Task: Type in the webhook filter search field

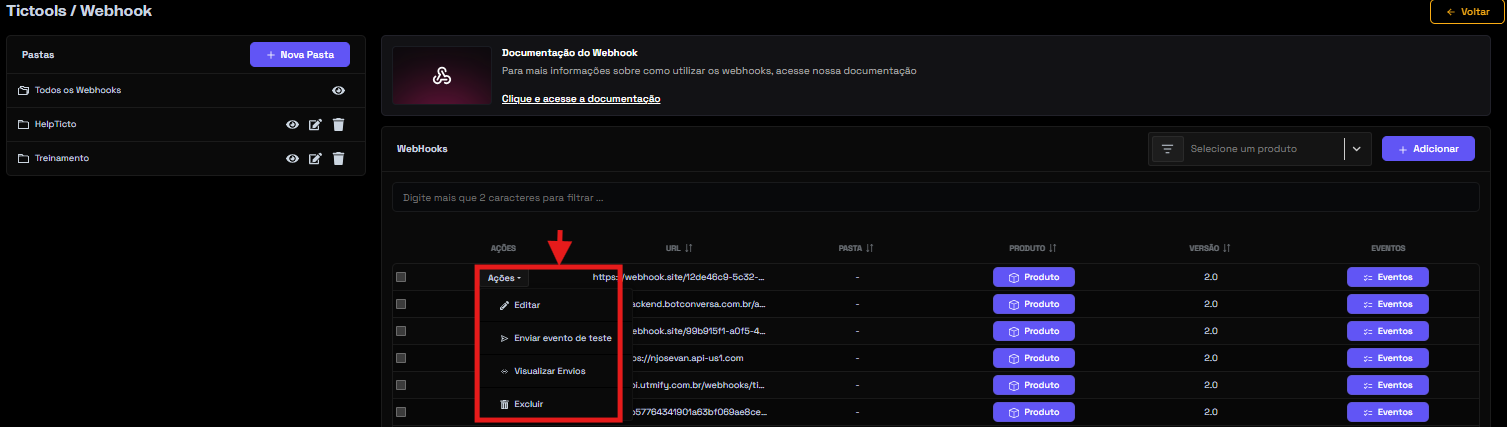Action: point(935,198)
